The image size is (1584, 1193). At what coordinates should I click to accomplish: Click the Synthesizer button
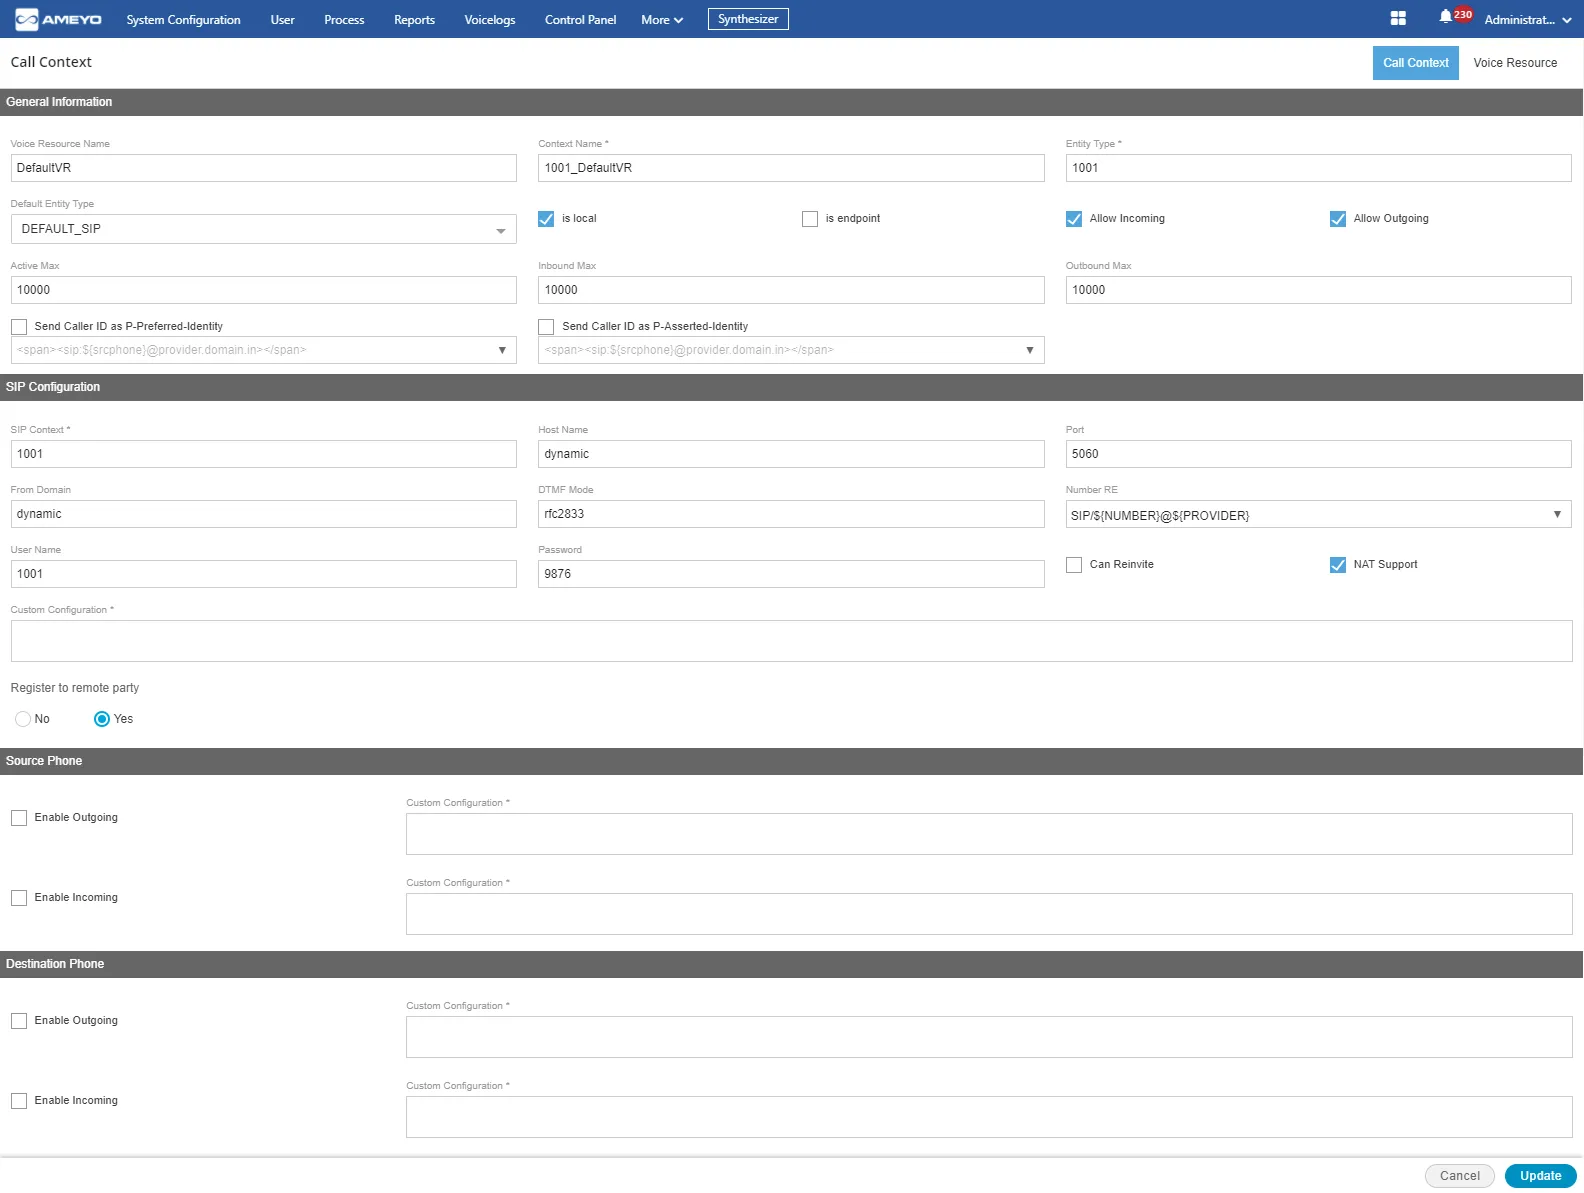click(x=748, y=19)
